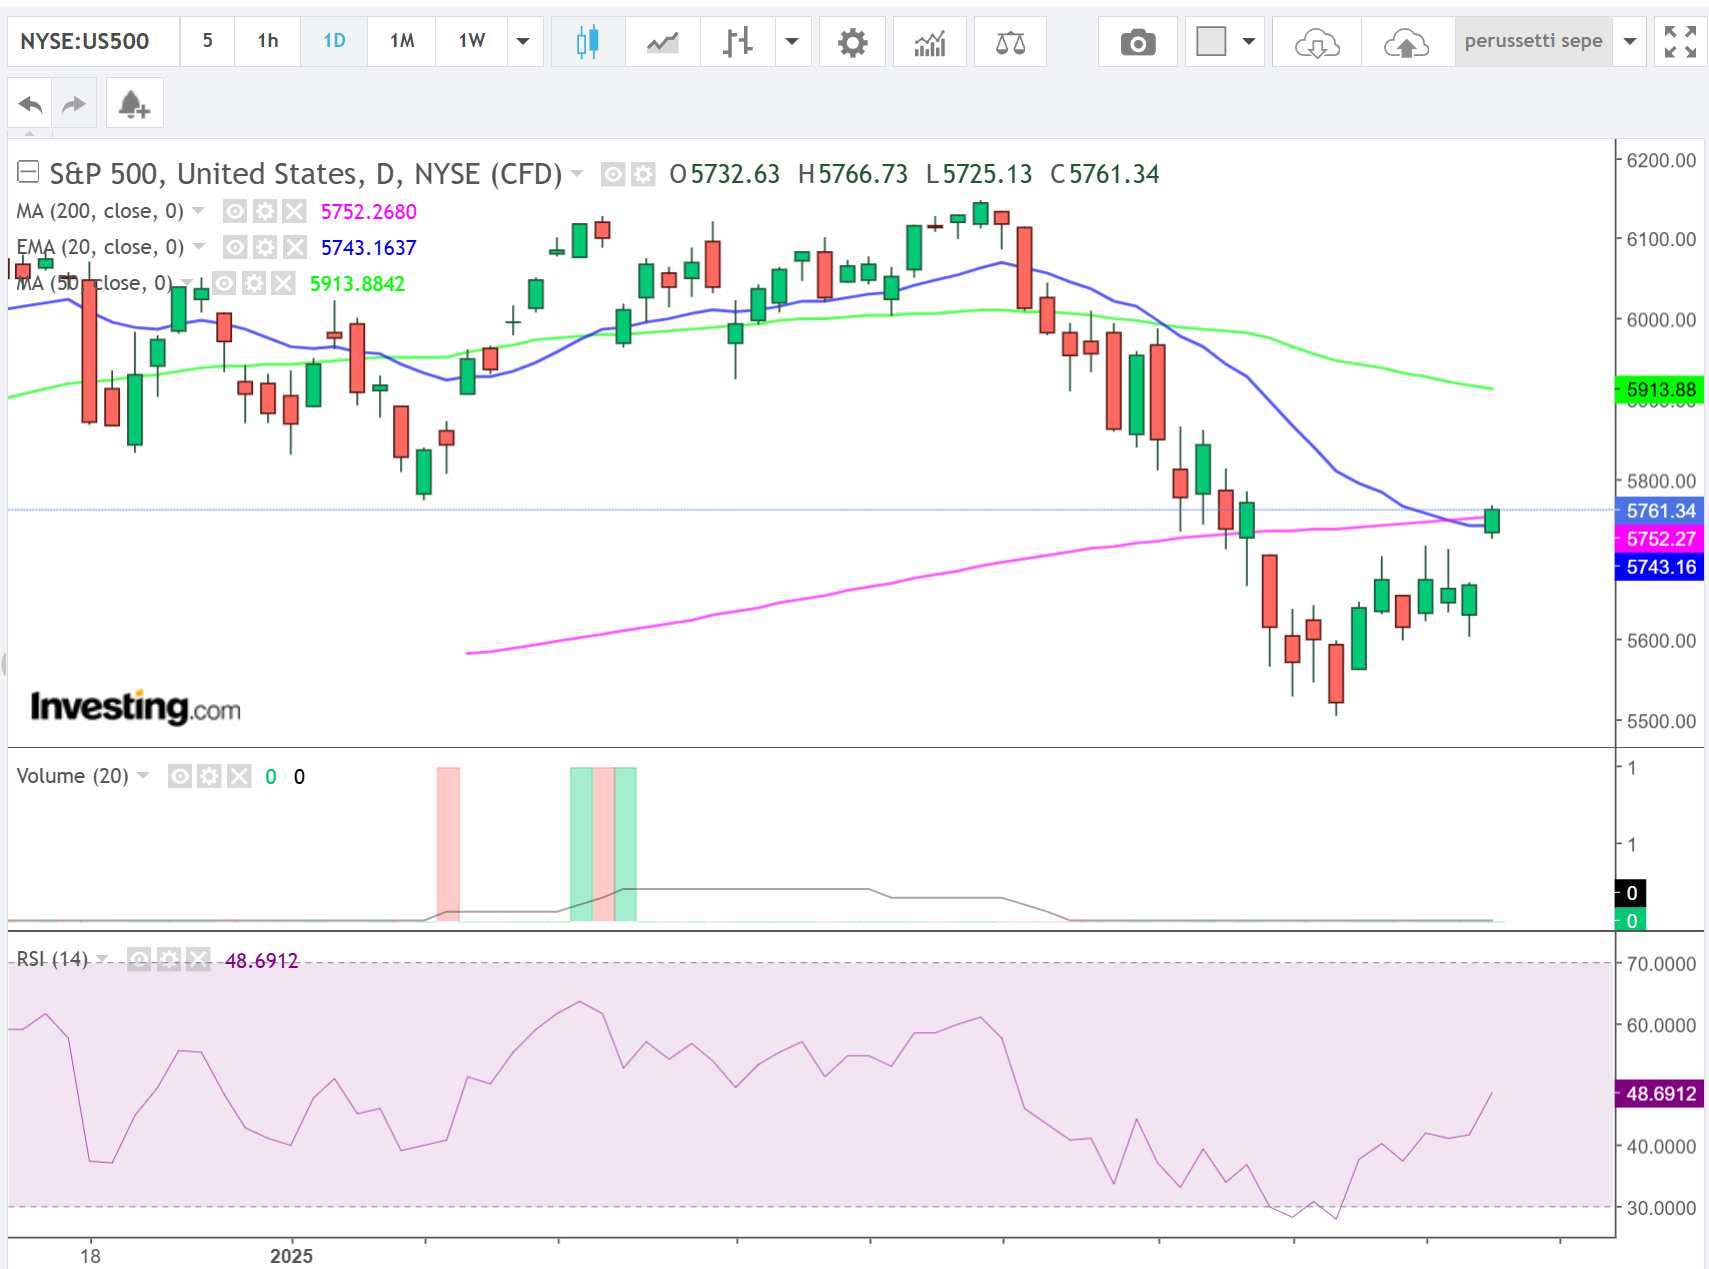Viewport: 1709px width, 1269px height.
Task: Undo the last chart action
Action: pos(31,104)
